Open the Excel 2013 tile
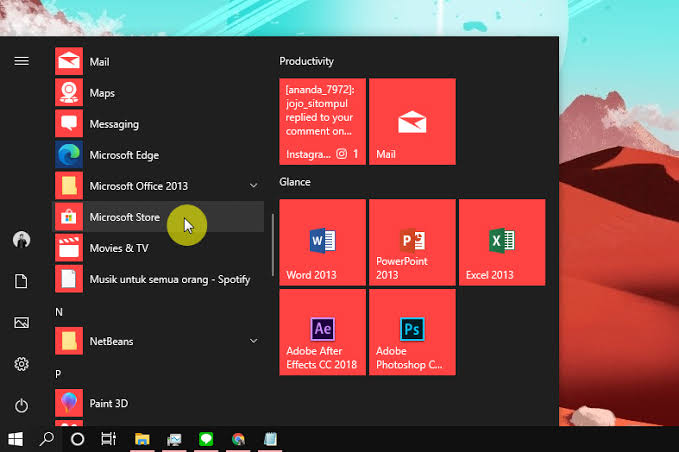Viewport: 679px width, 452px height. pos(502,242)
